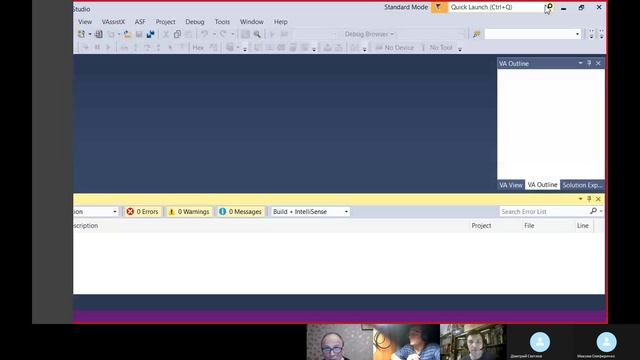Switch to the Solution Exp... tab
640x360 pixels.
(582, 185)
